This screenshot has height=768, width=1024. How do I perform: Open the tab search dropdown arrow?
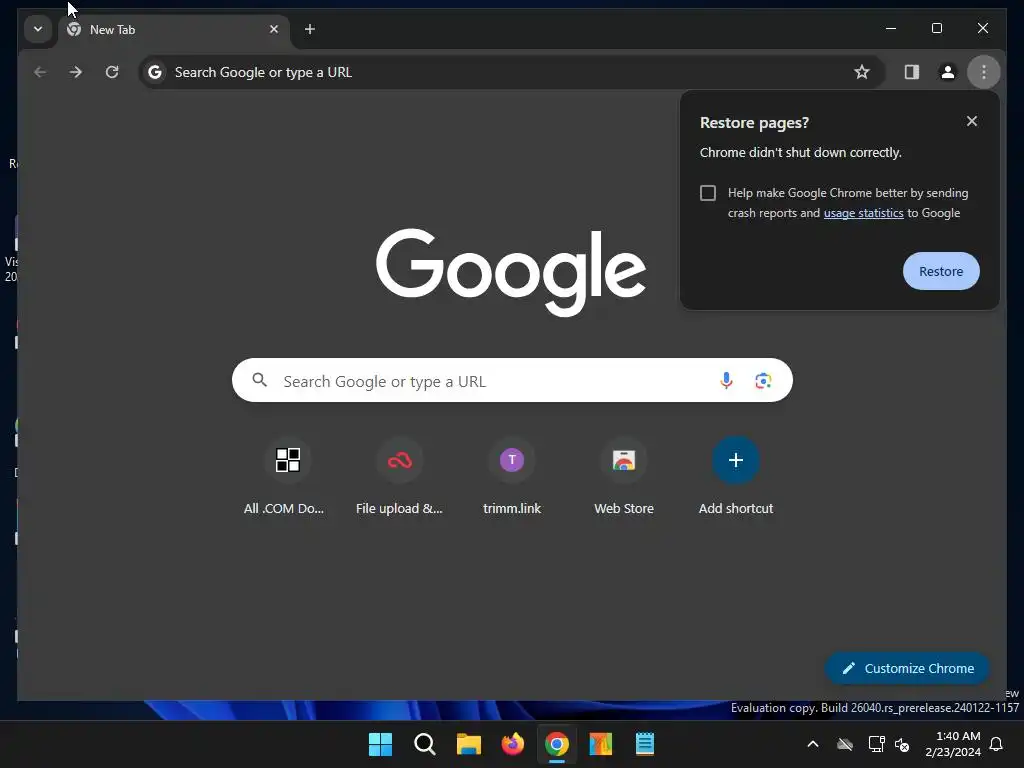(x=38, y=29)
